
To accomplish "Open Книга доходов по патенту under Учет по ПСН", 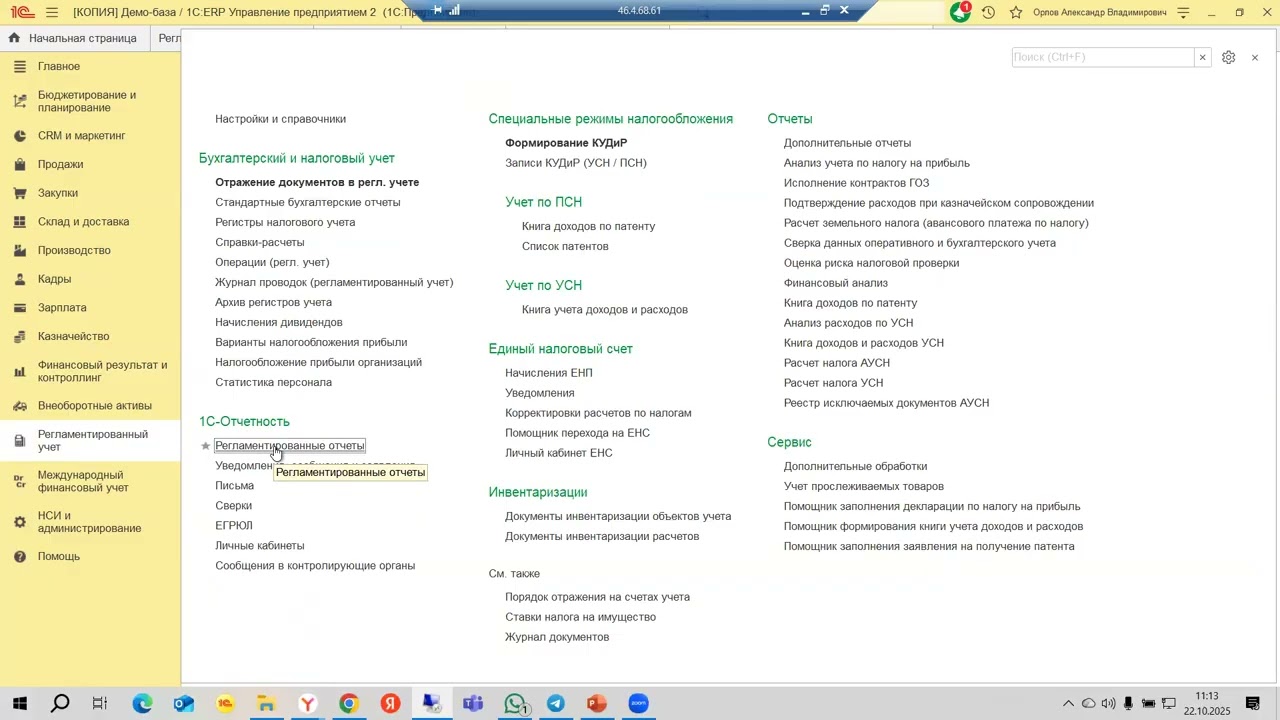I will point(588,226).
